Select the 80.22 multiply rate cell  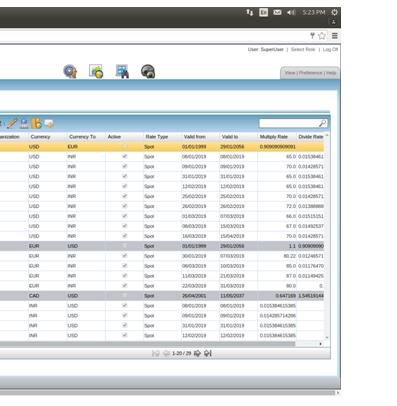277,256
